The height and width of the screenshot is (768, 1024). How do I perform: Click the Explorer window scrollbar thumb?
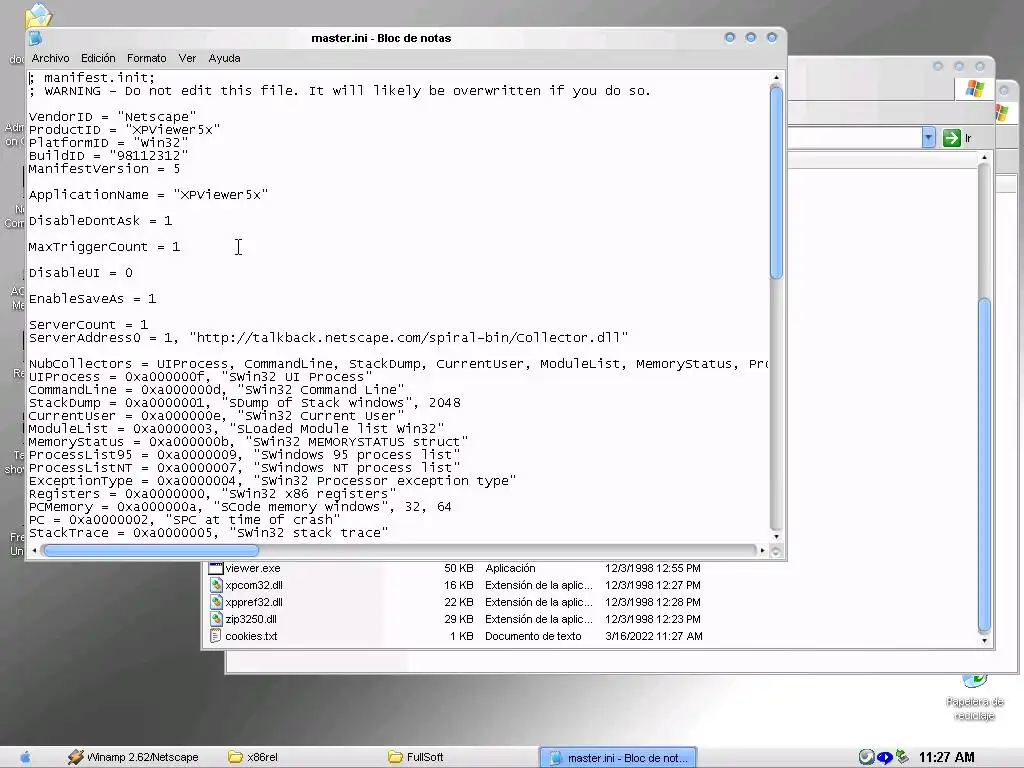pyautogui.click(x=984, y=465)
